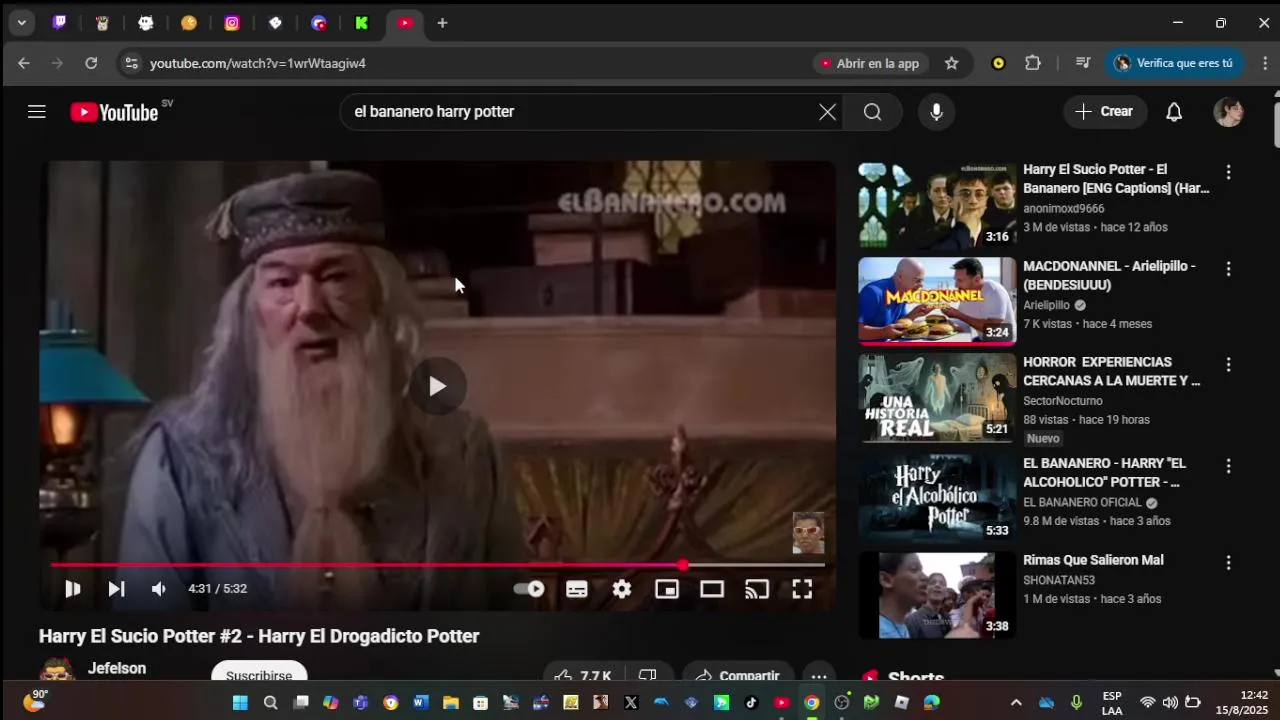Switch to theater mode
Screen dimensions: 1280x720
[712, 589]
